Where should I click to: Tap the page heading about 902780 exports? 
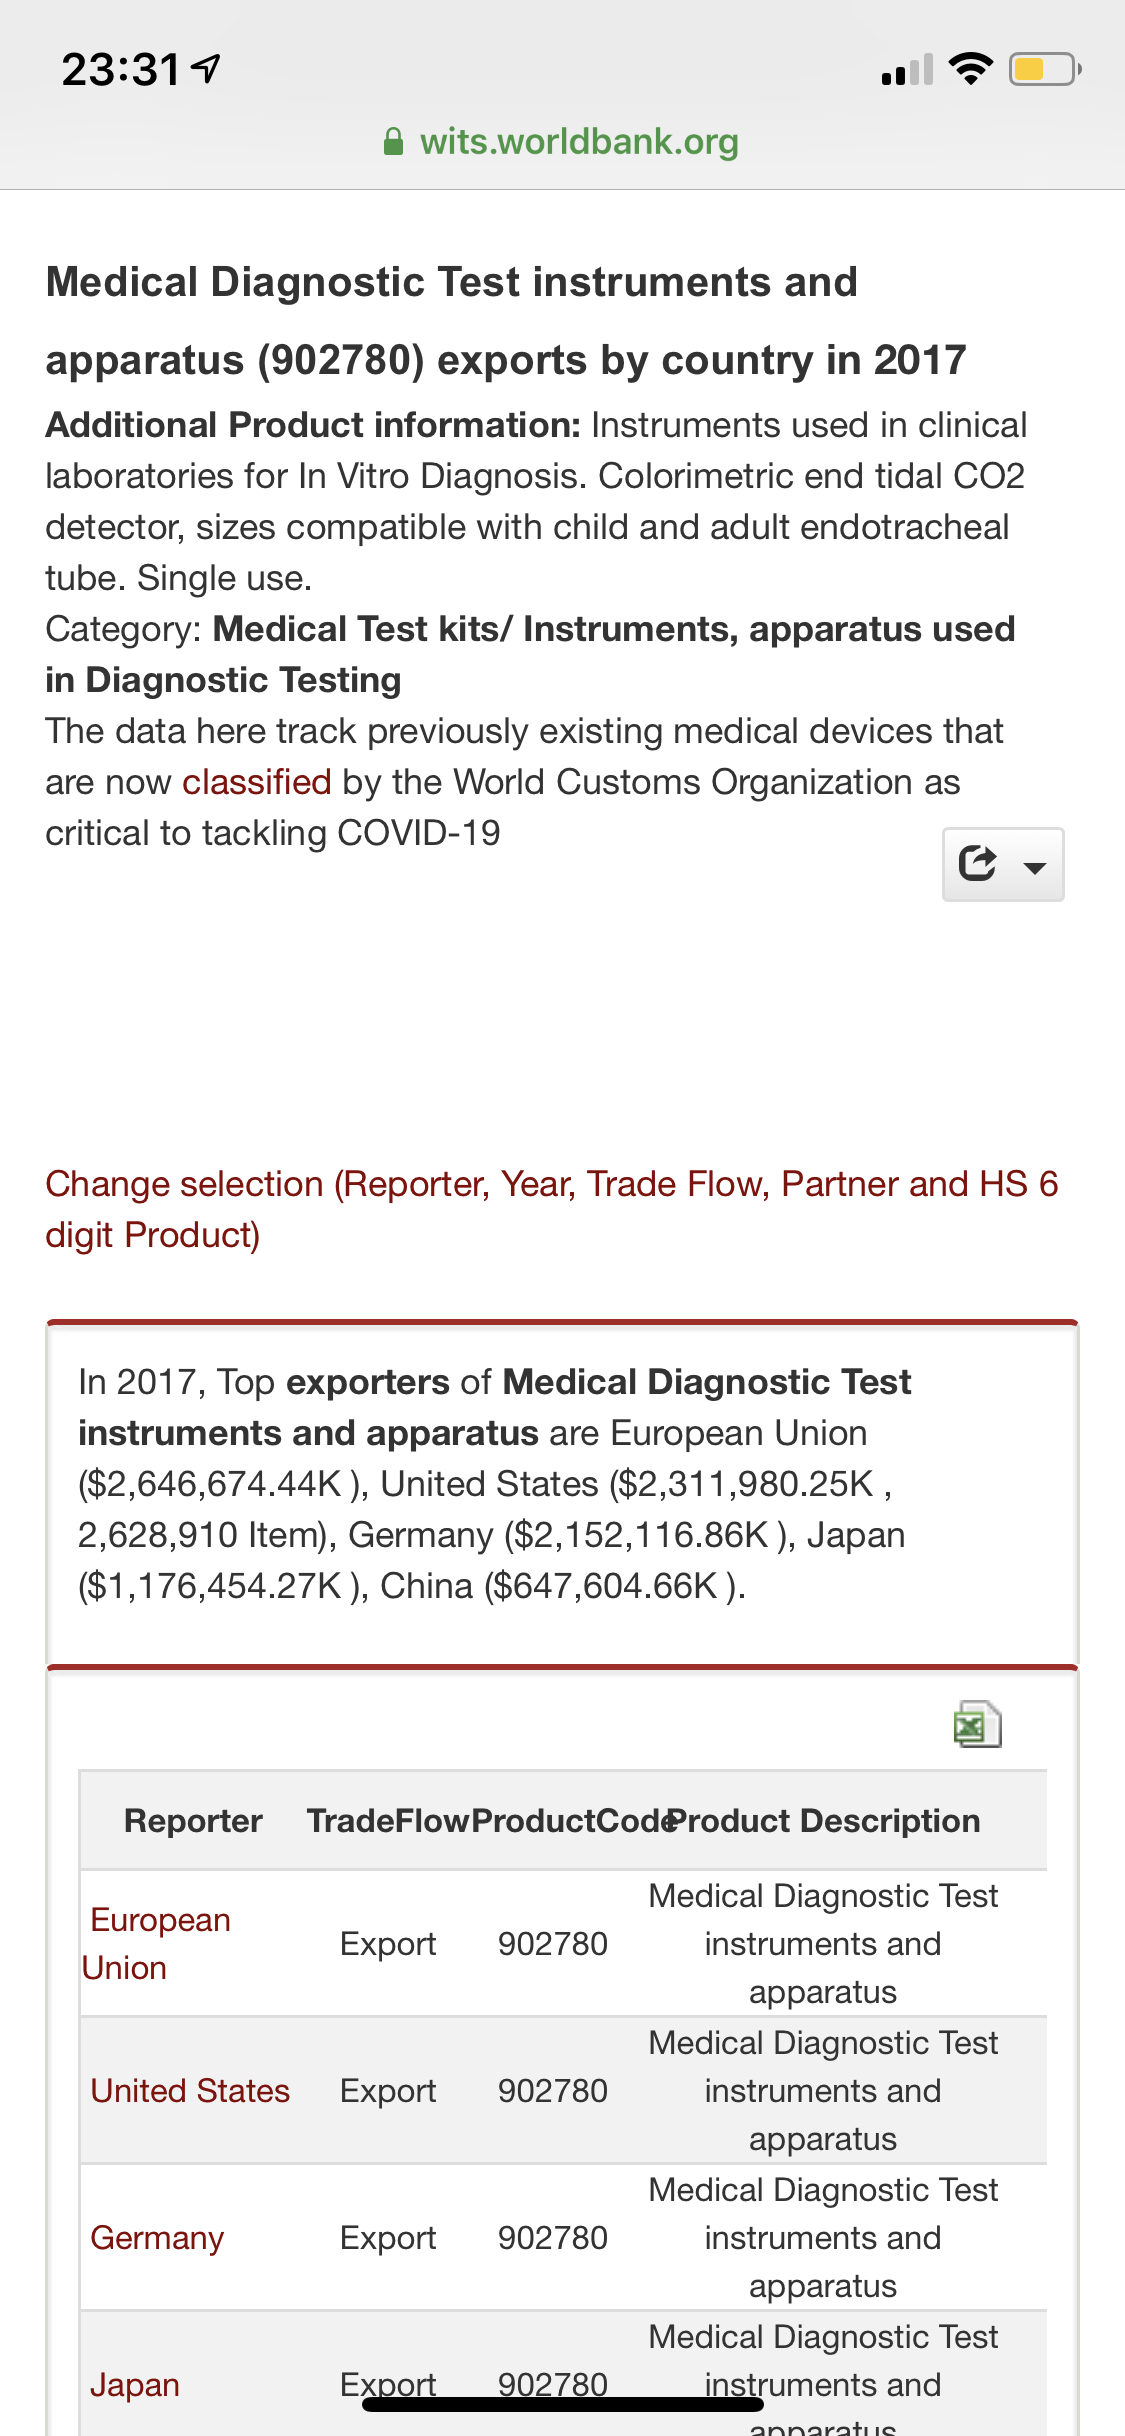(506, 321)
